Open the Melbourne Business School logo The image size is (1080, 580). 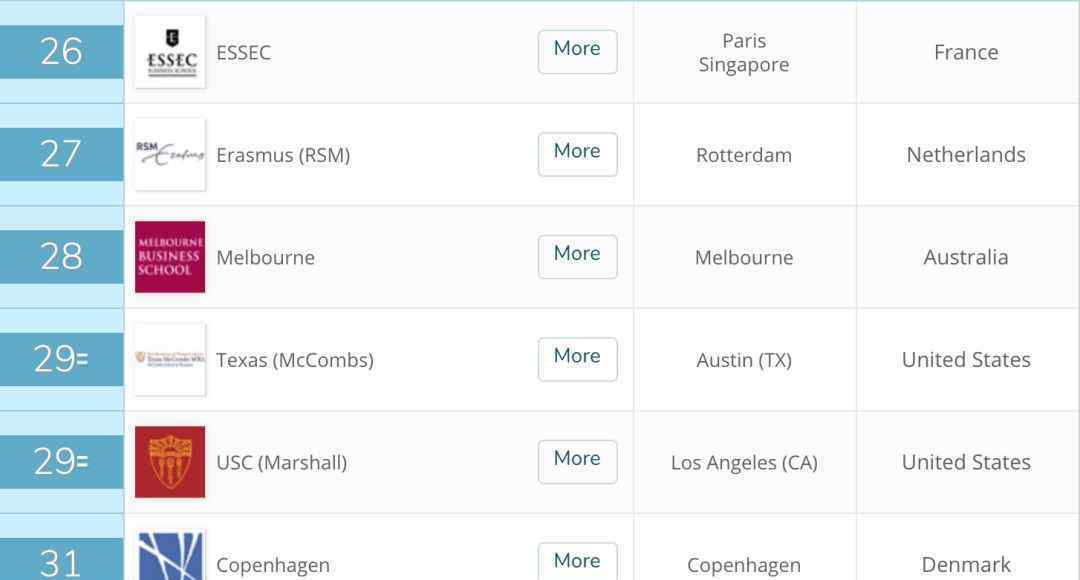pyautogui.click(x=170, y=257)
